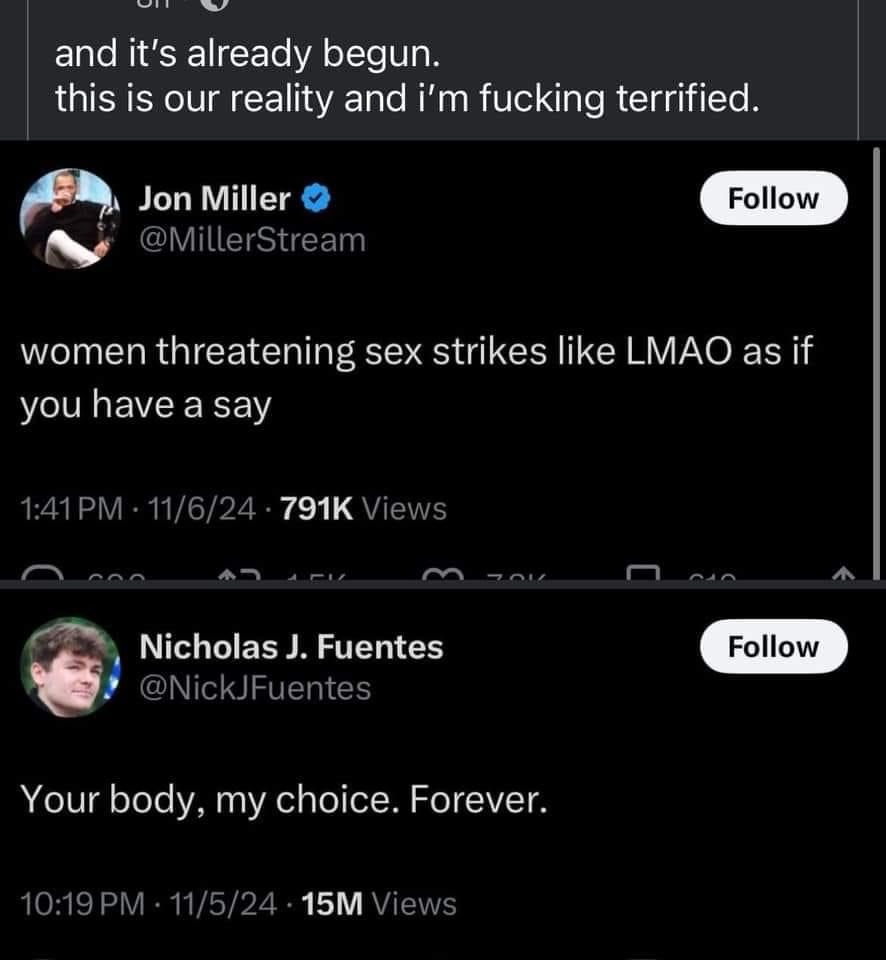
Task: Click Jon Miller's verified badge
Action: tap(318, 199)
